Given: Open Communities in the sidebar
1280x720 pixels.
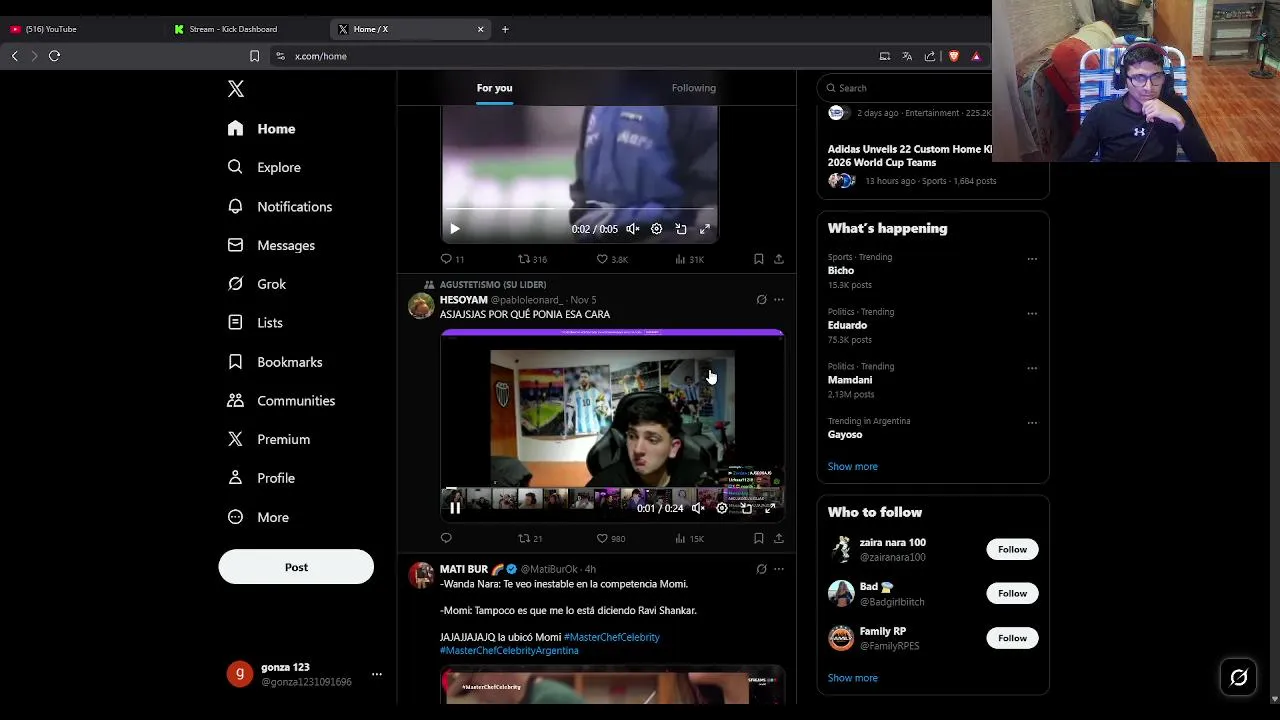Looking at the screenshot, I should click(x=281, y=400).
